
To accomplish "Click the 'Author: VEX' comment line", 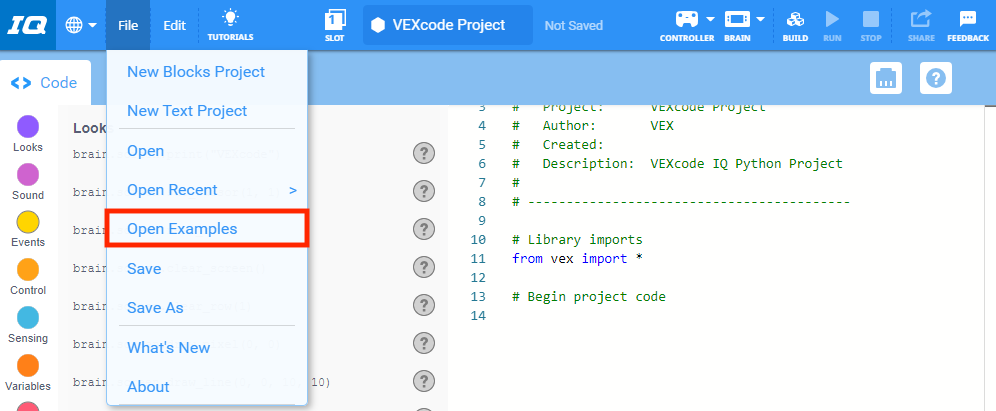I will [x=593, y=125].
